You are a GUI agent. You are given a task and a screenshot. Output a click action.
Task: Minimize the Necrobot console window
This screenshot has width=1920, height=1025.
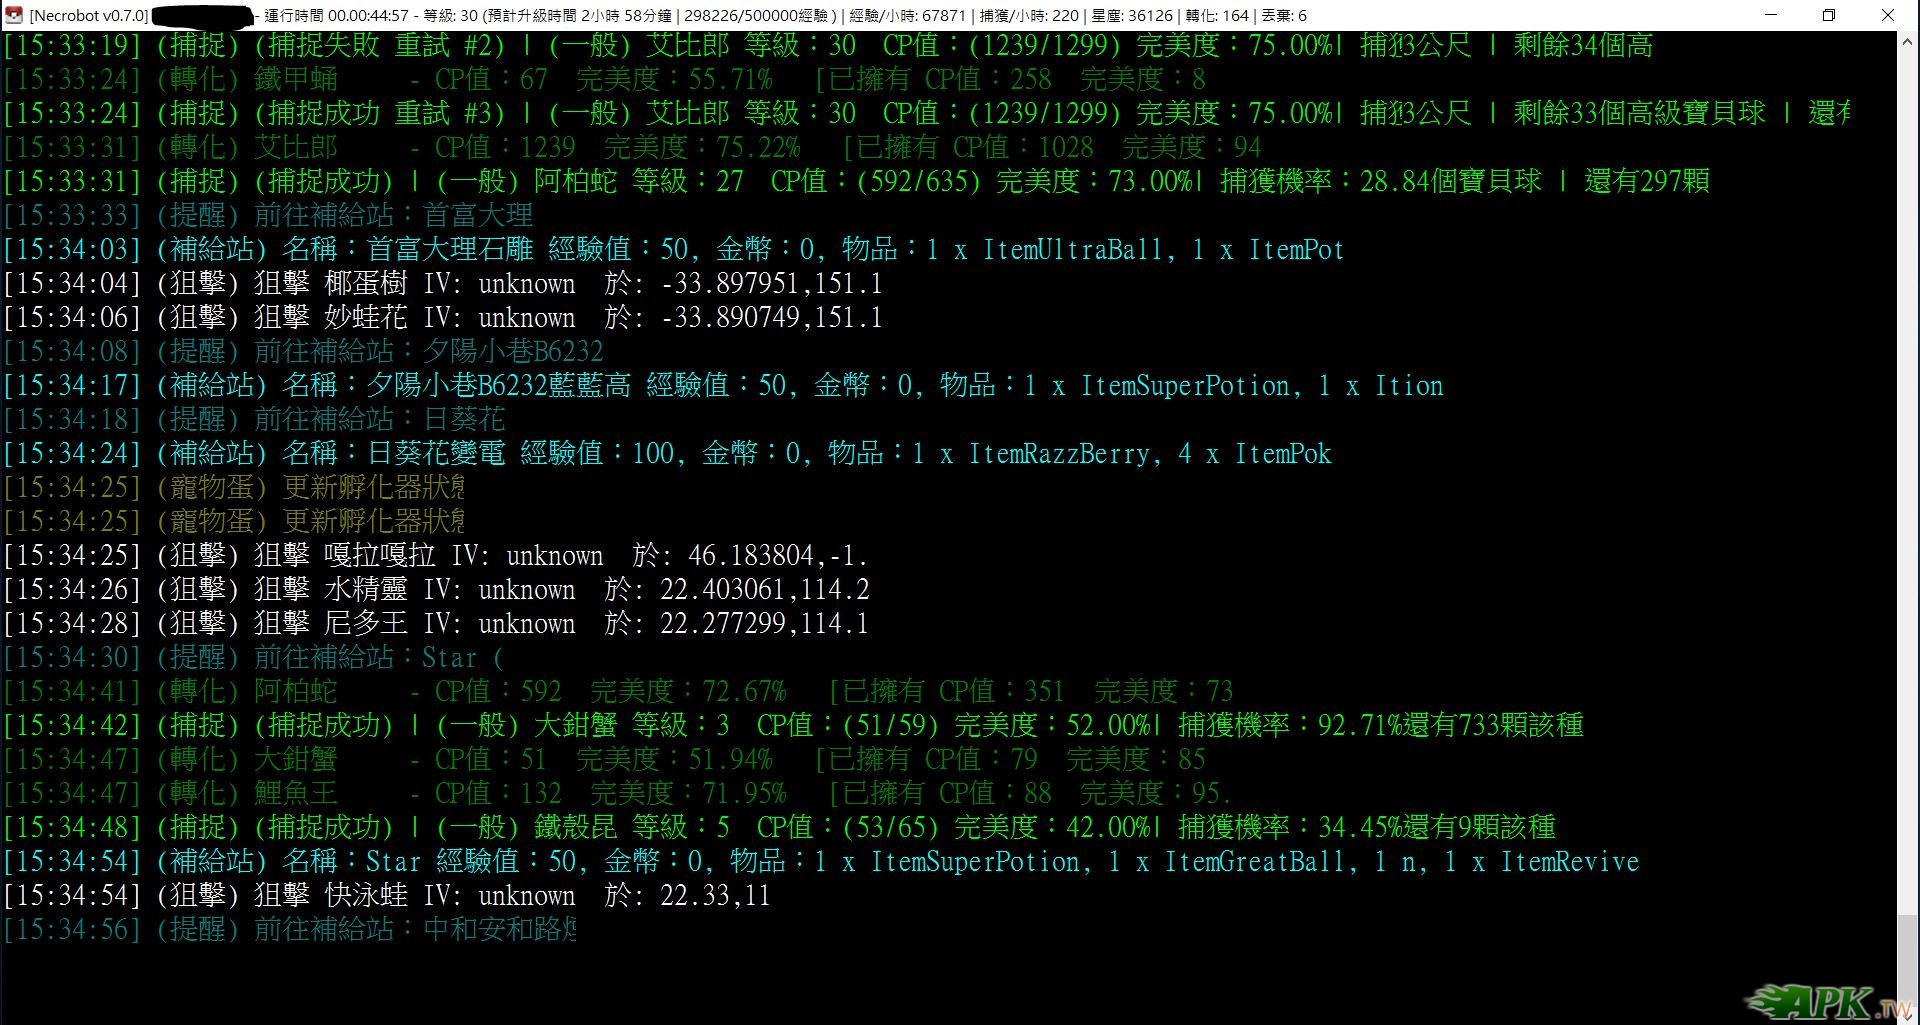1771,15
